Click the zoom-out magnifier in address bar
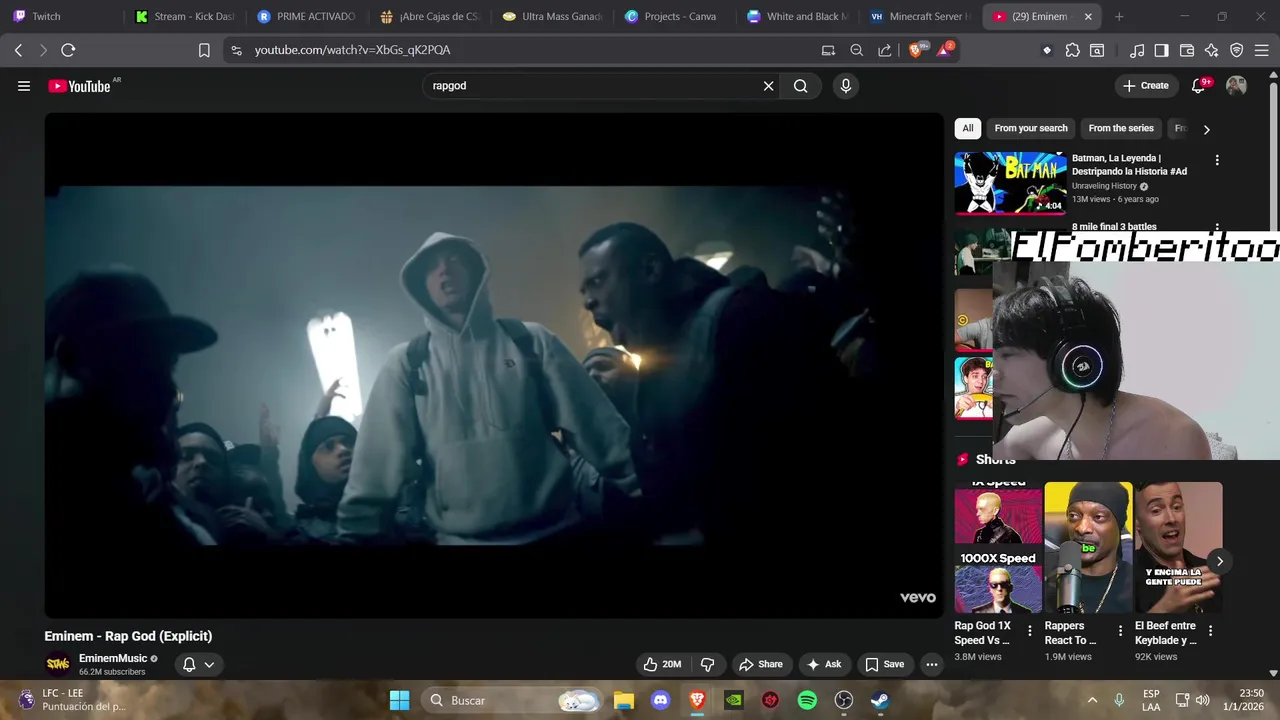Screen dimensions: 1280x720 (857, 50)
